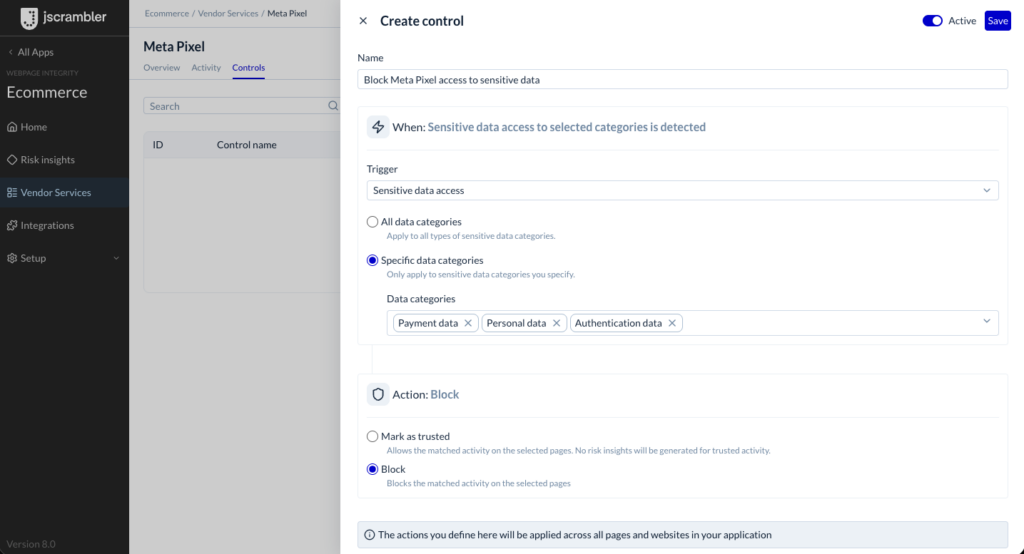This screenshot has width=1024, height=554.
Task: Click the search magnifier icon
Action: tap(333, 106)
